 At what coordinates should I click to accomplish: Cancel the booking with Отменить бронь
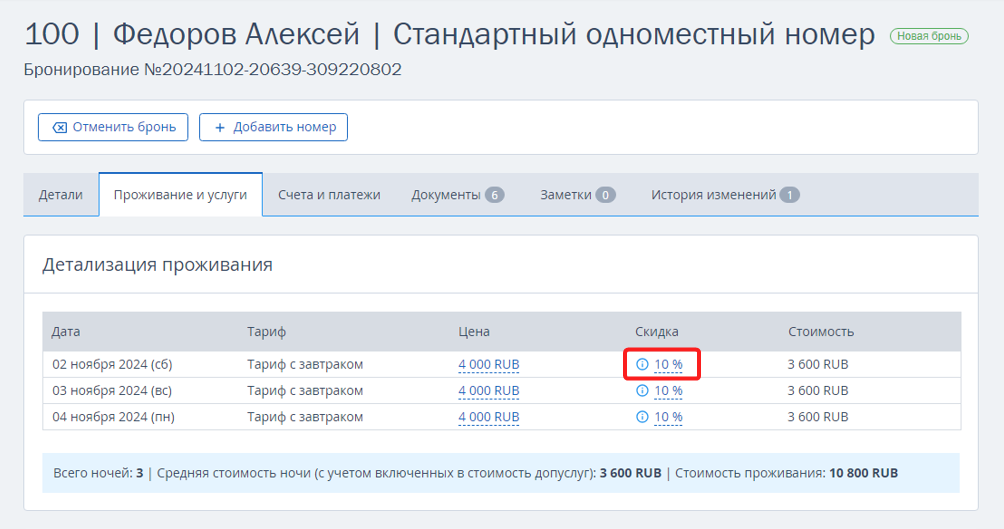click(x=113, y=127)
